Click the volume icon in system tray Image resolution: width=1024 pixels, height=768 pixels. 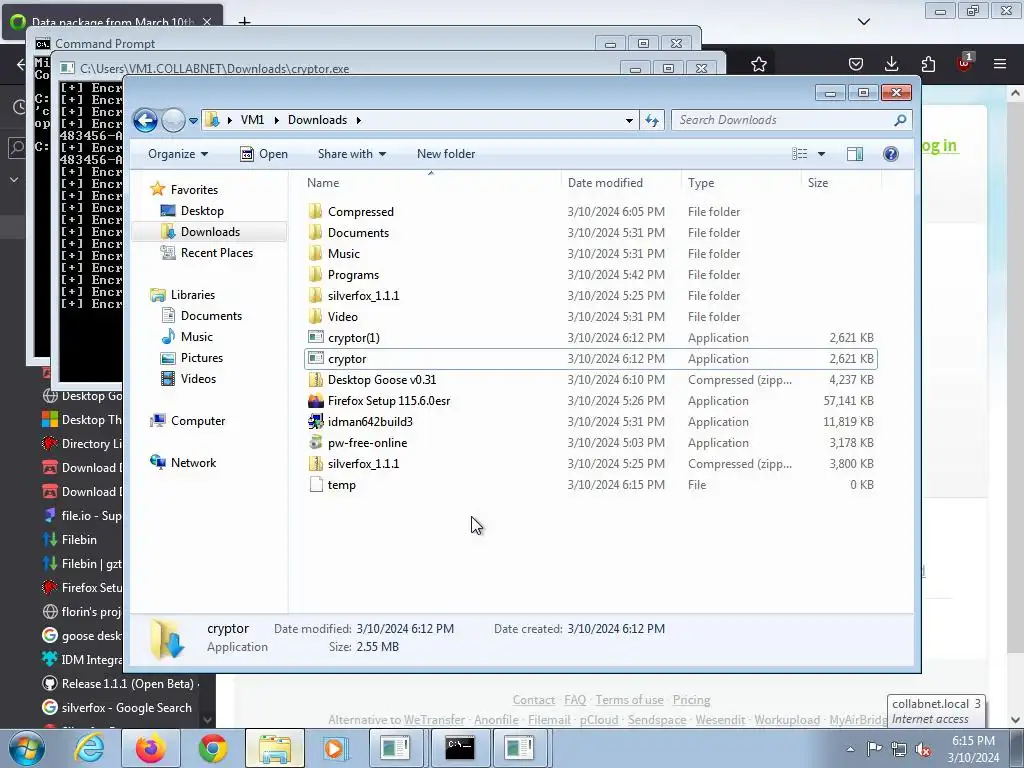923,749
